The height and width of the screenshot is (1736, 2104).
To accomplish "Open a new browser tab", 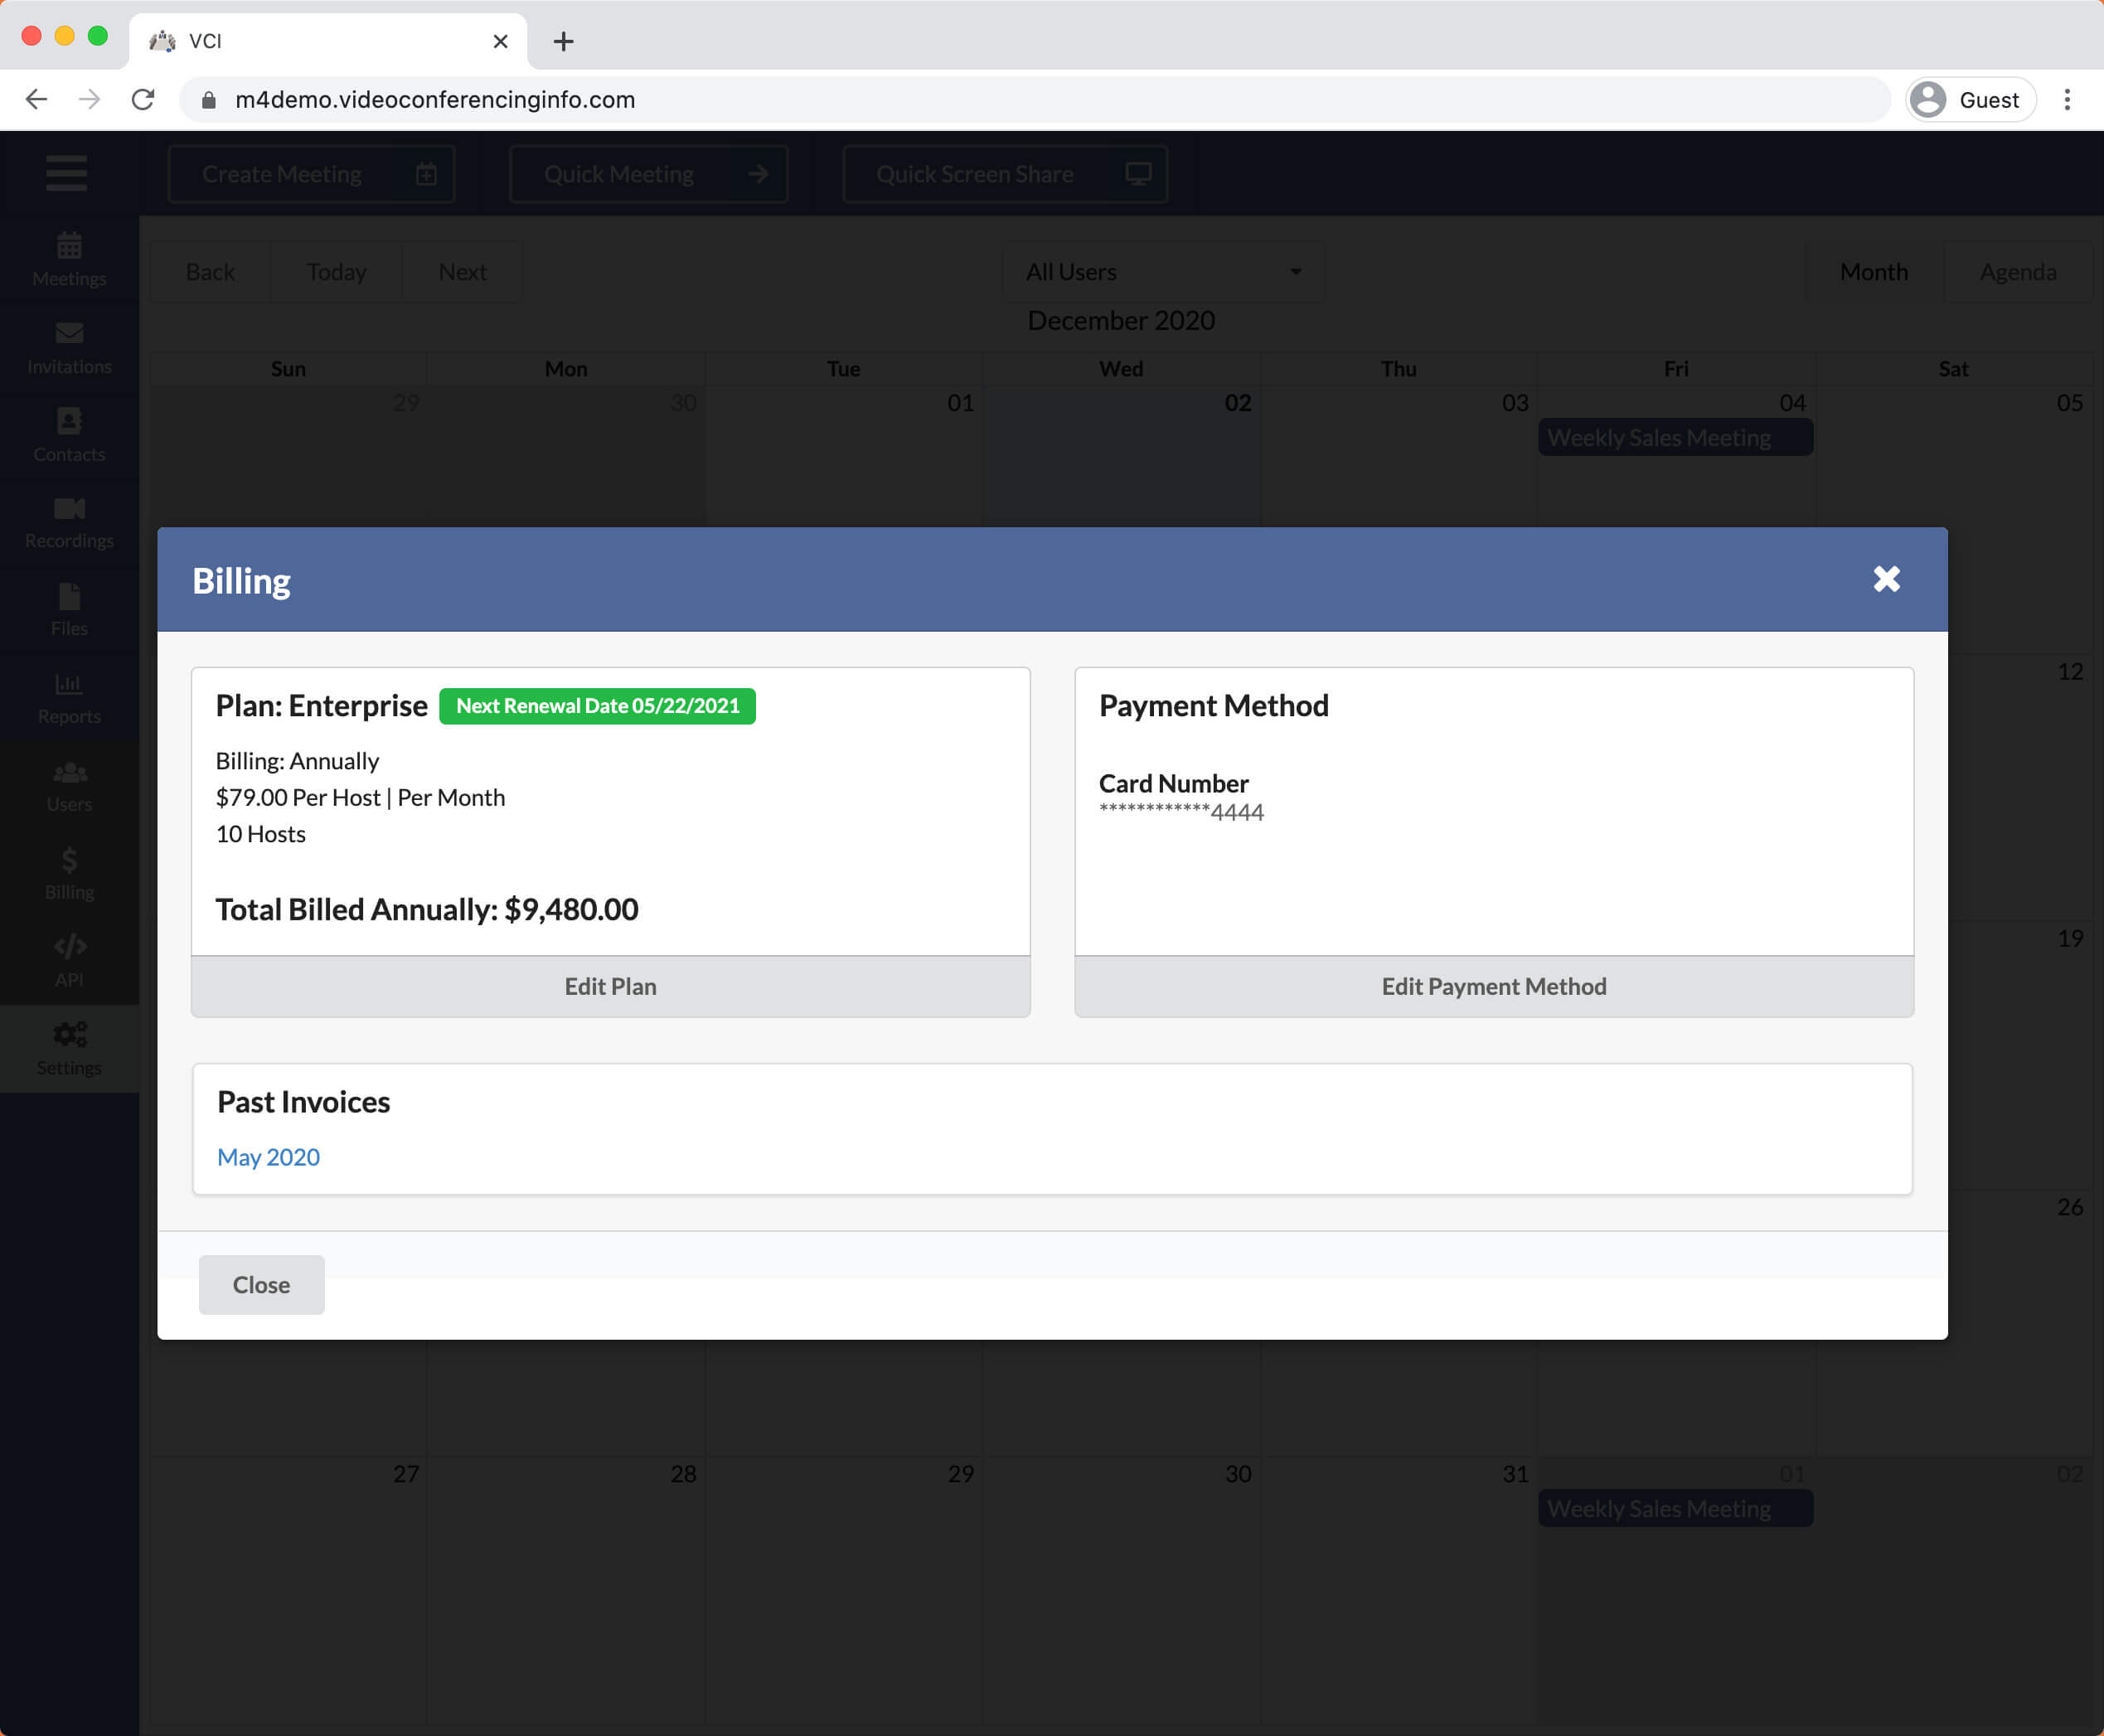I will click(x=563, y=41).
